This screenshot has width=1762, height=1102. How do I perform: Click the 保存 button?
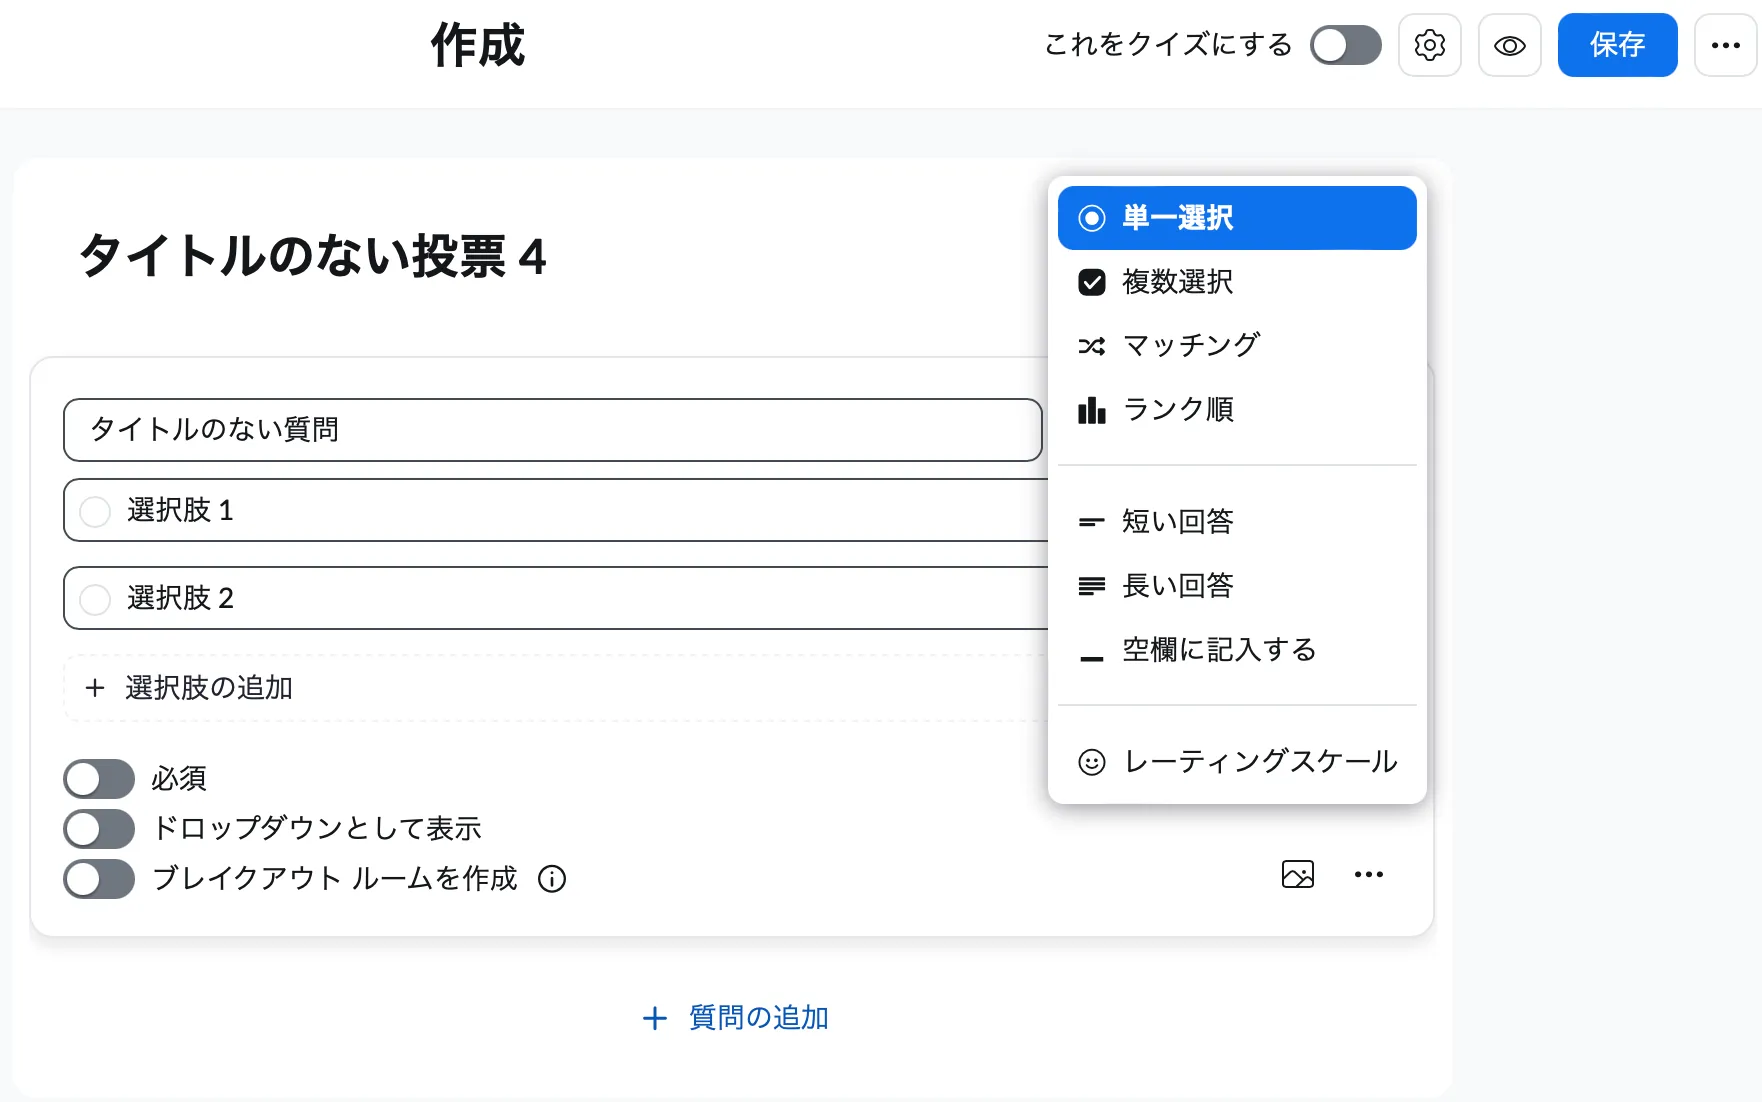point(1617,45)
